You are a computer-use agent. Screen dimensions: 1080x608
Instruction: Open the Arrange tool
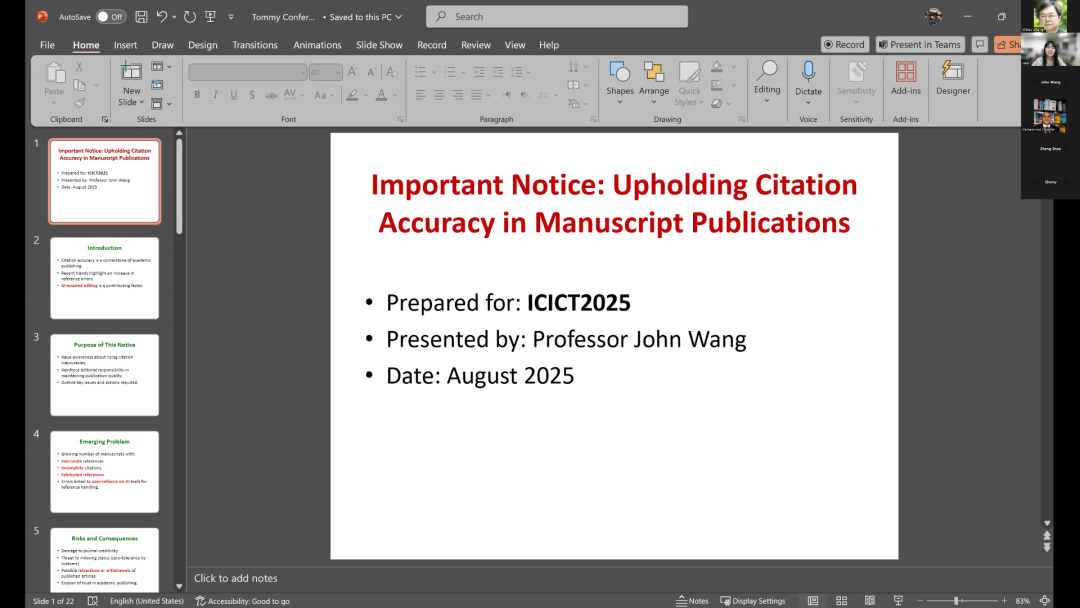(x=654, y=78)
